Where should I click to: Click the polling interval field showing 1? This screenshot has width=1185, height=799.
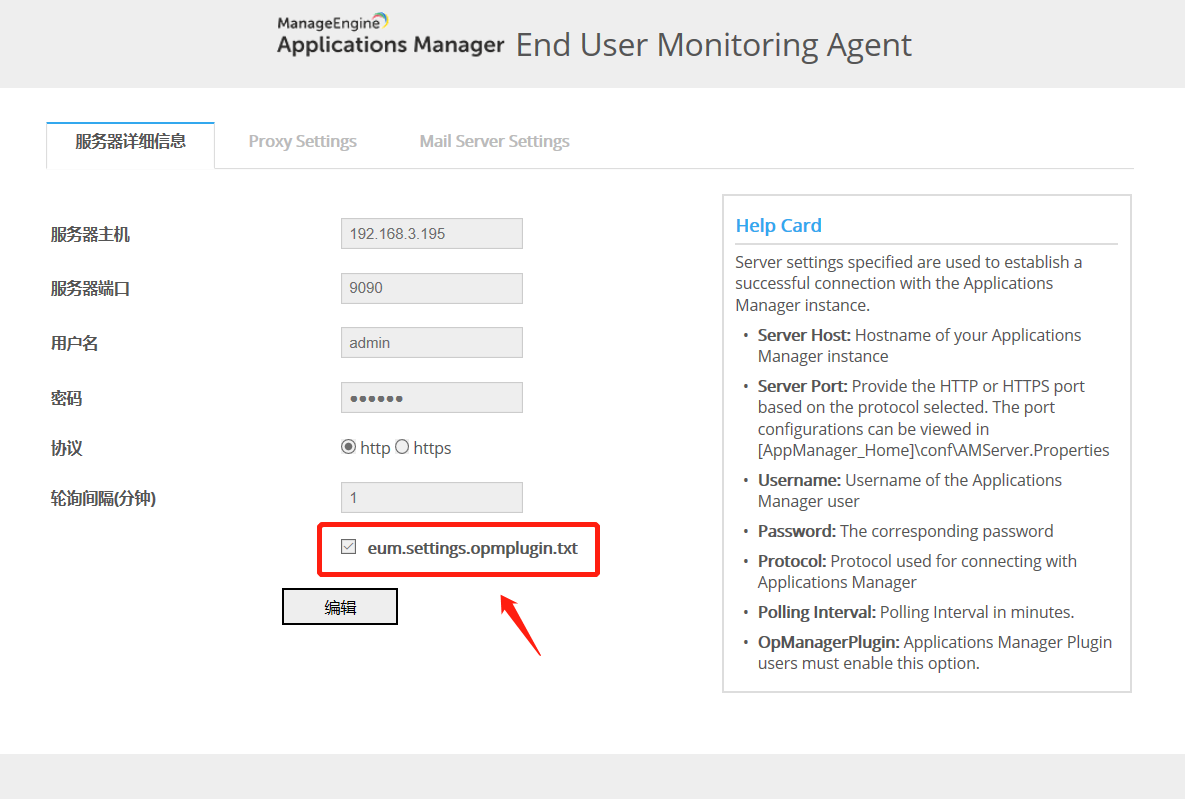432,497
